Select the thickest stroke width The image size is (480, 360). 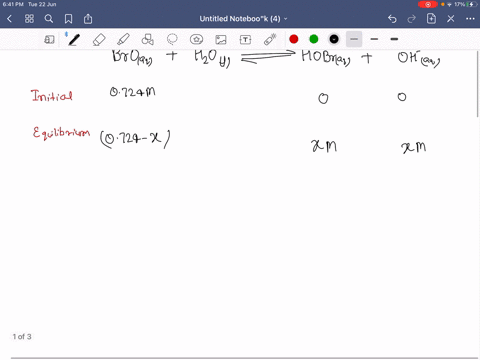(394, 39)
